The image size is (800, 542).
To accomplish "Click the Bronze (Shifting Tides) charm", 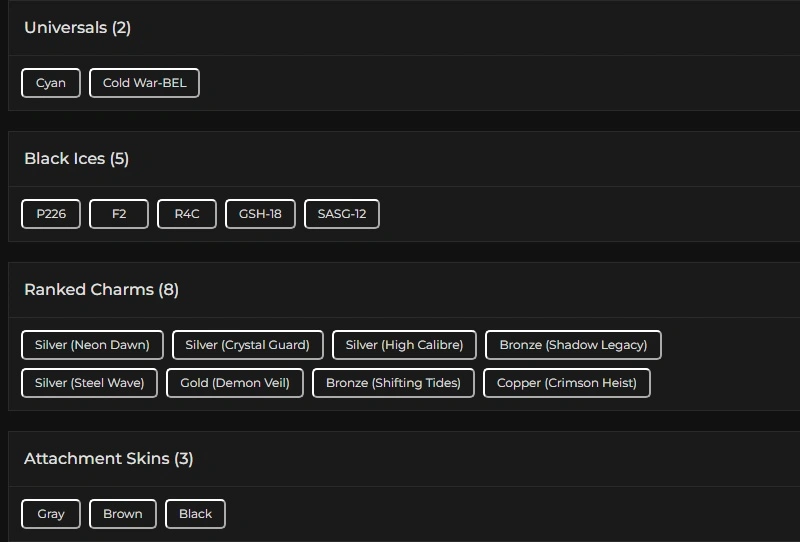I will (x=393, y=383).
